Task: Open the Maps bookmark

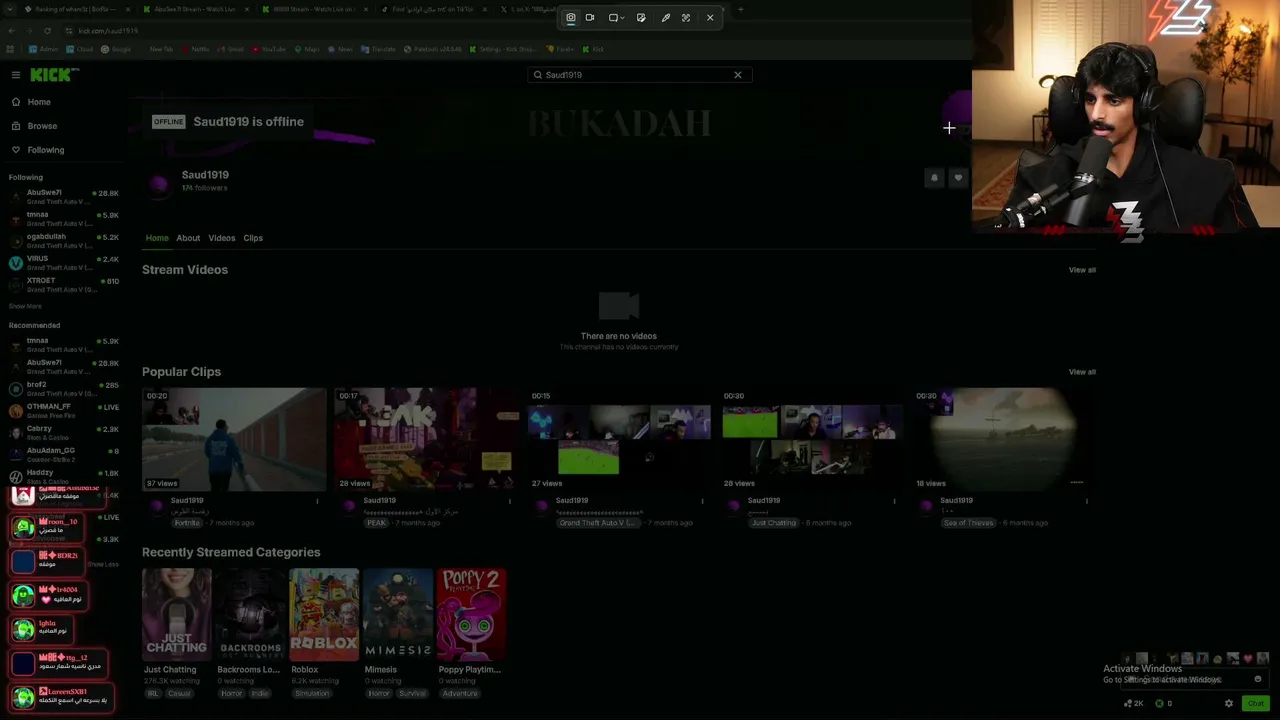Action: pyautogui.click(x=307, y=49)
